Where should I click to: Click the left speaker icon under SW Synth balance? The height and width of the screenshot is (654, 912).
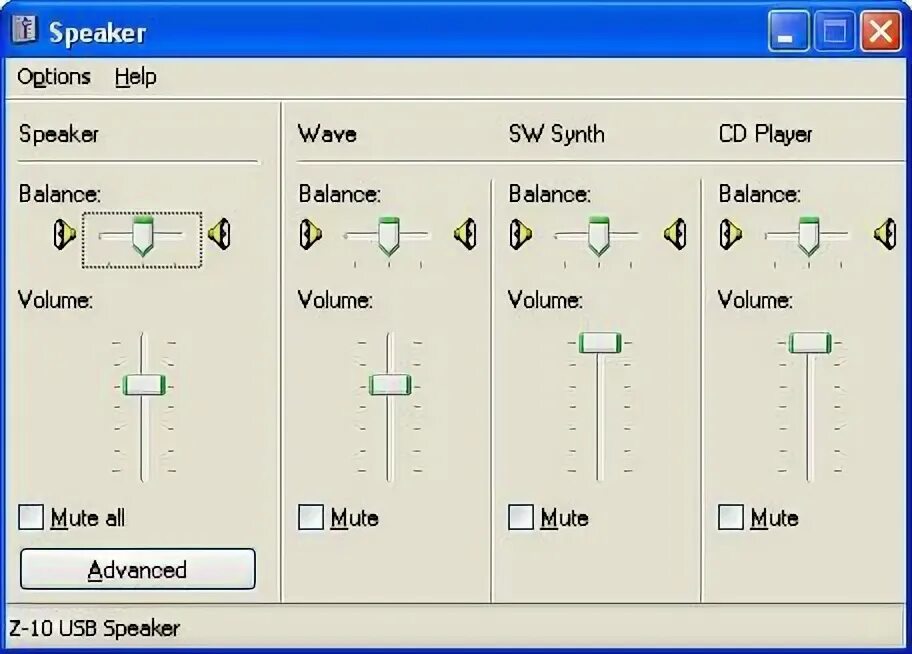pyautogui.click(x=521, y=234)
